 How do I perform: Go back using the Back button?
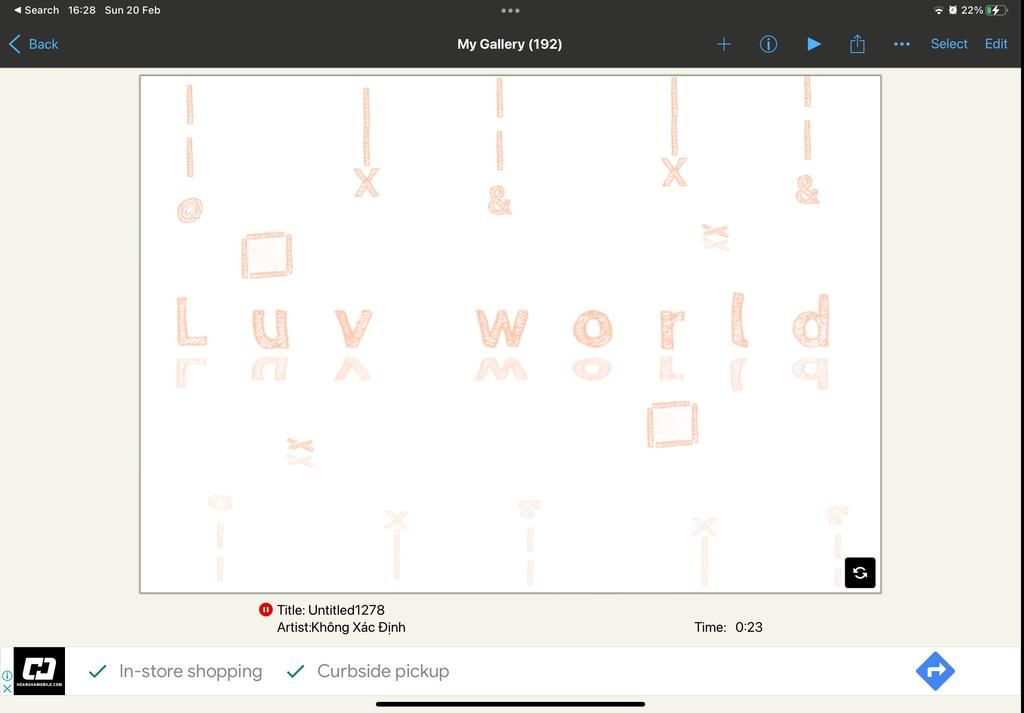tap(34, 44)
